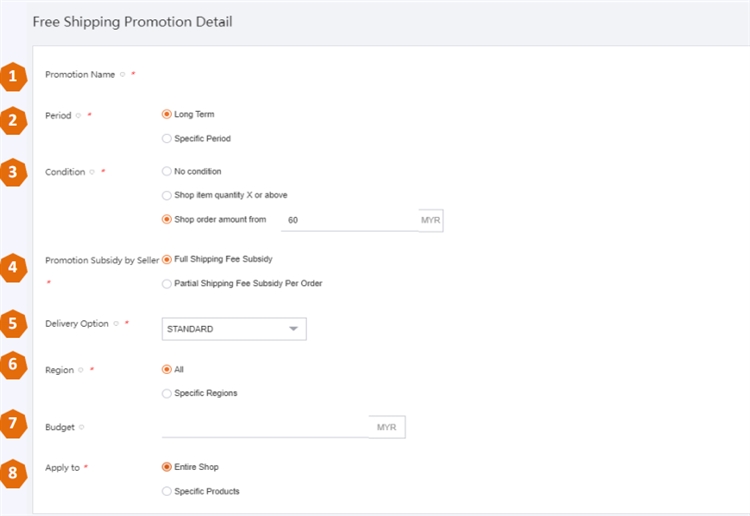Click the orange step 1 badge
This screenshot has height=516, width=750.
[x=13, y=75]
